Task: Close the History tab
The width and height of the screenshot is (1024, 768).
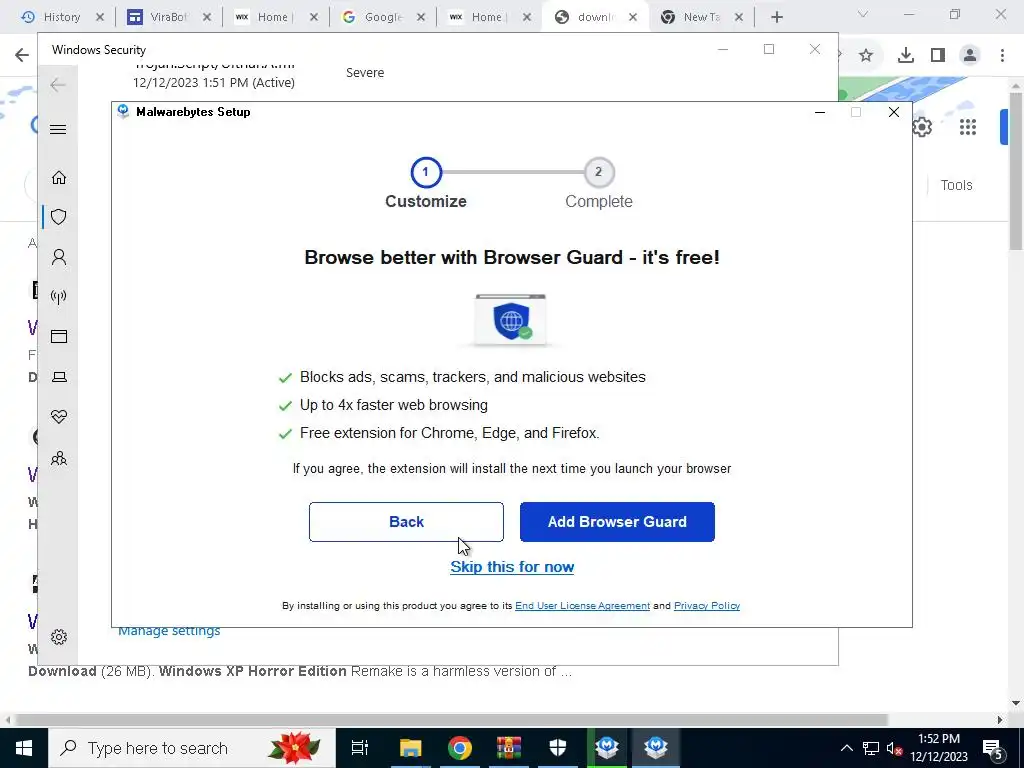Action: point(100,17)
